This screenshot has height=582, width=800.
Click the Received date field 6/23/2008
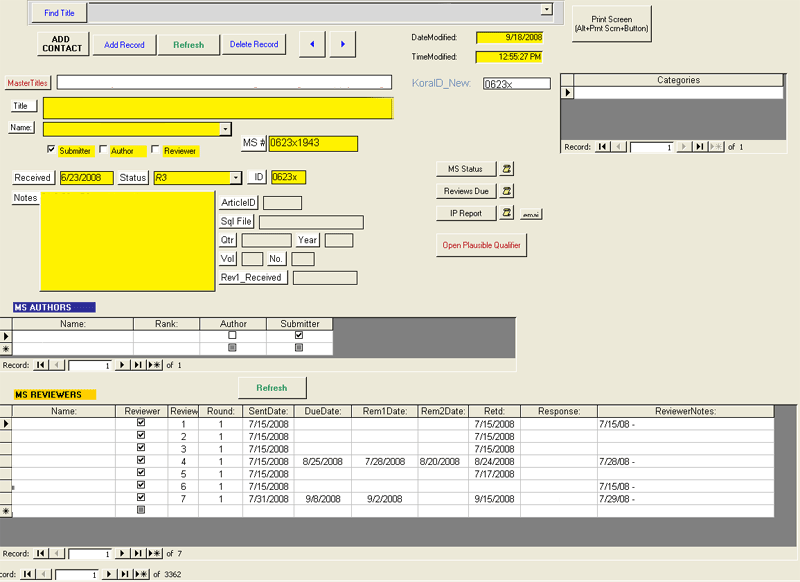[x=87, y=178]
